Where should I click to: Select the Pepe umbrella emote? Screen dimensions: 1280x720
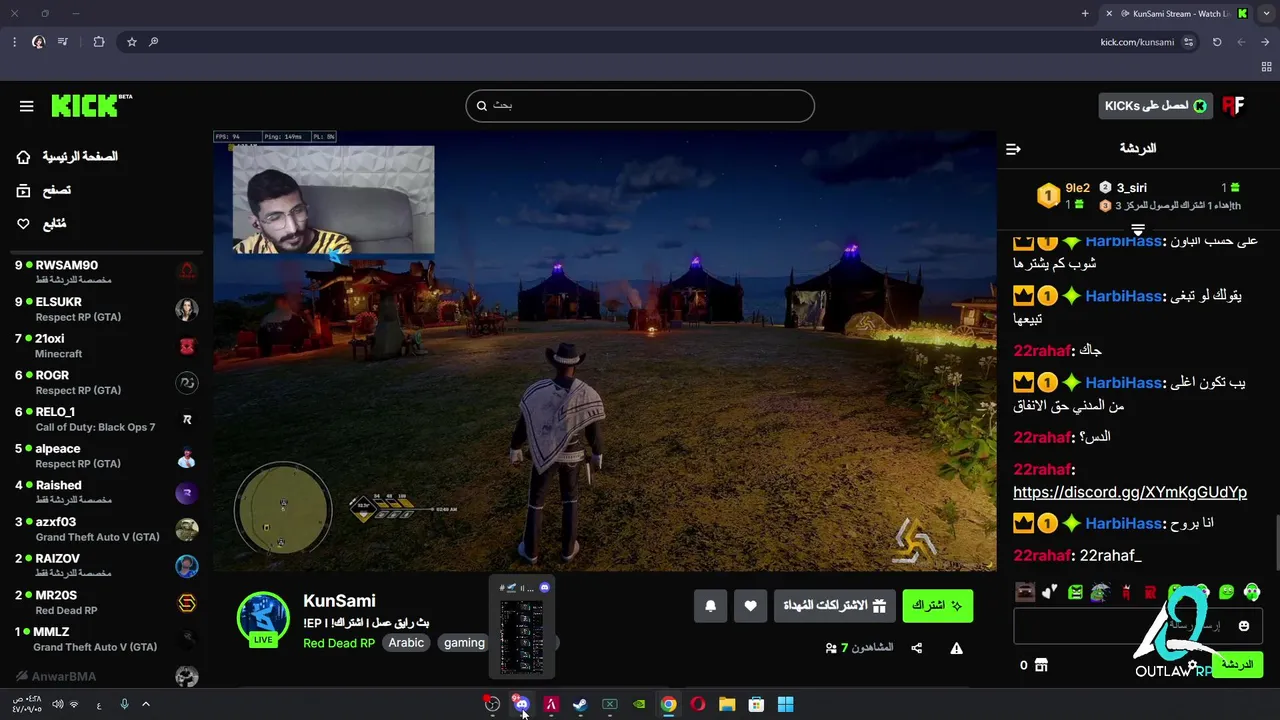point(1100,592)
